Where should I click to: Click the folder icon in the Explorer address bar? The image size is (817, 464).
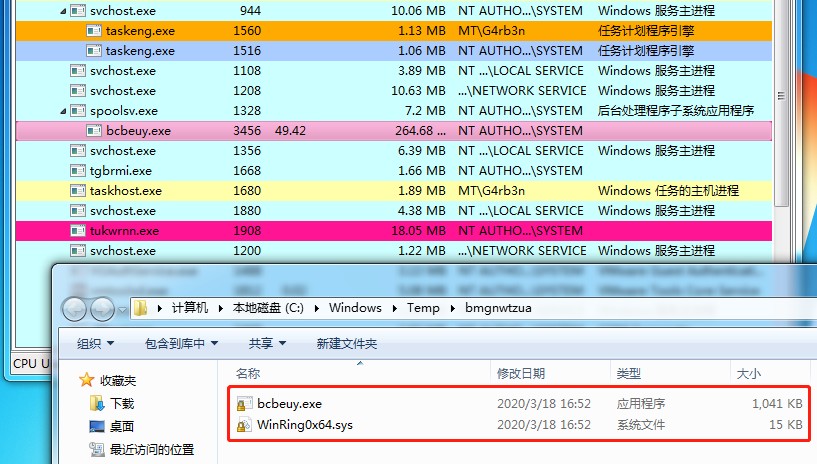click(x=141, y=308)
